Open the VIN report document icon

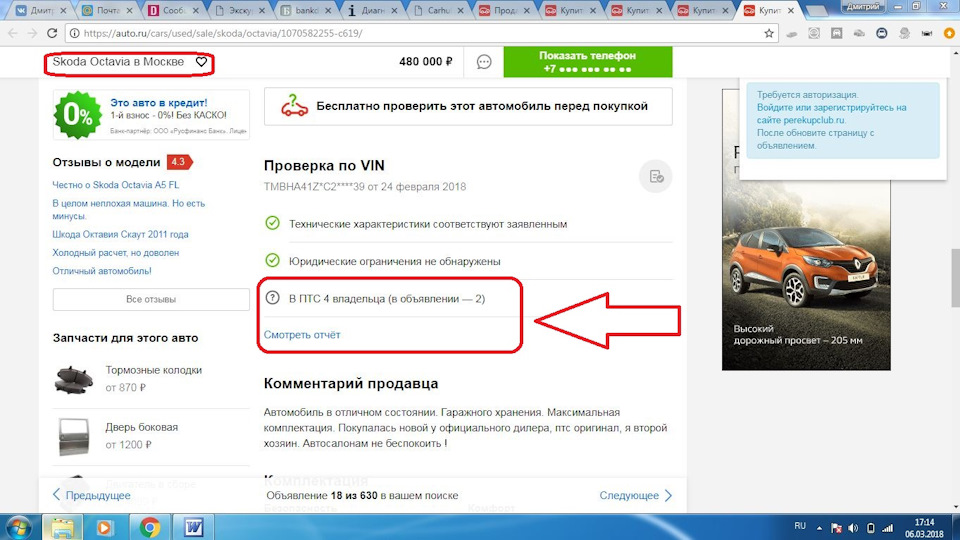656,176
